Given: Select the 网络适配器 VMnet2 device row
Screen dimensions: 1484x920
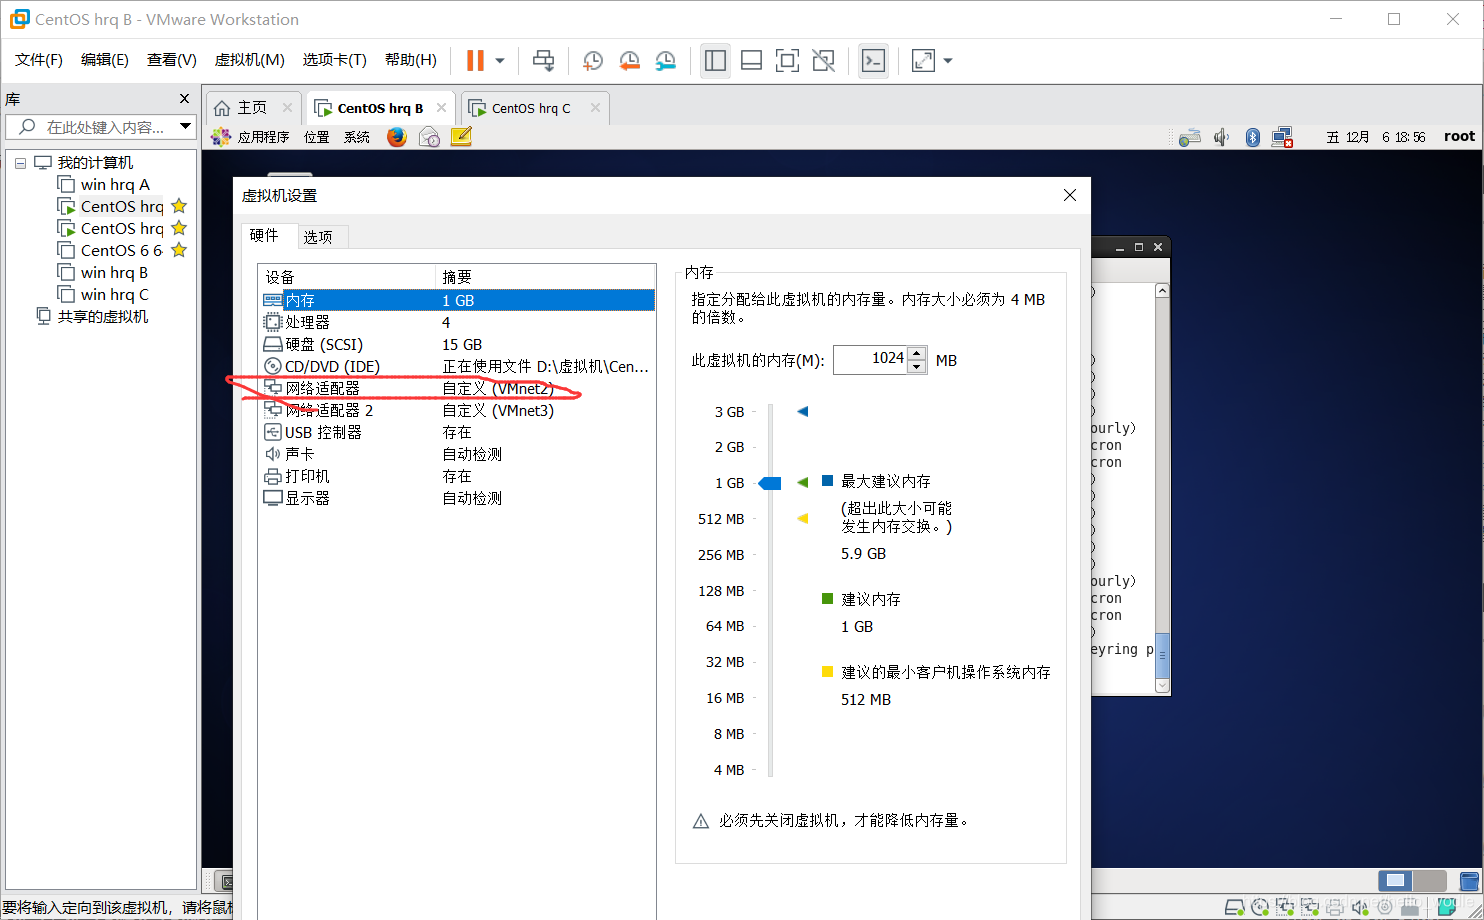Looking at the screenshot, I should 457,389.
